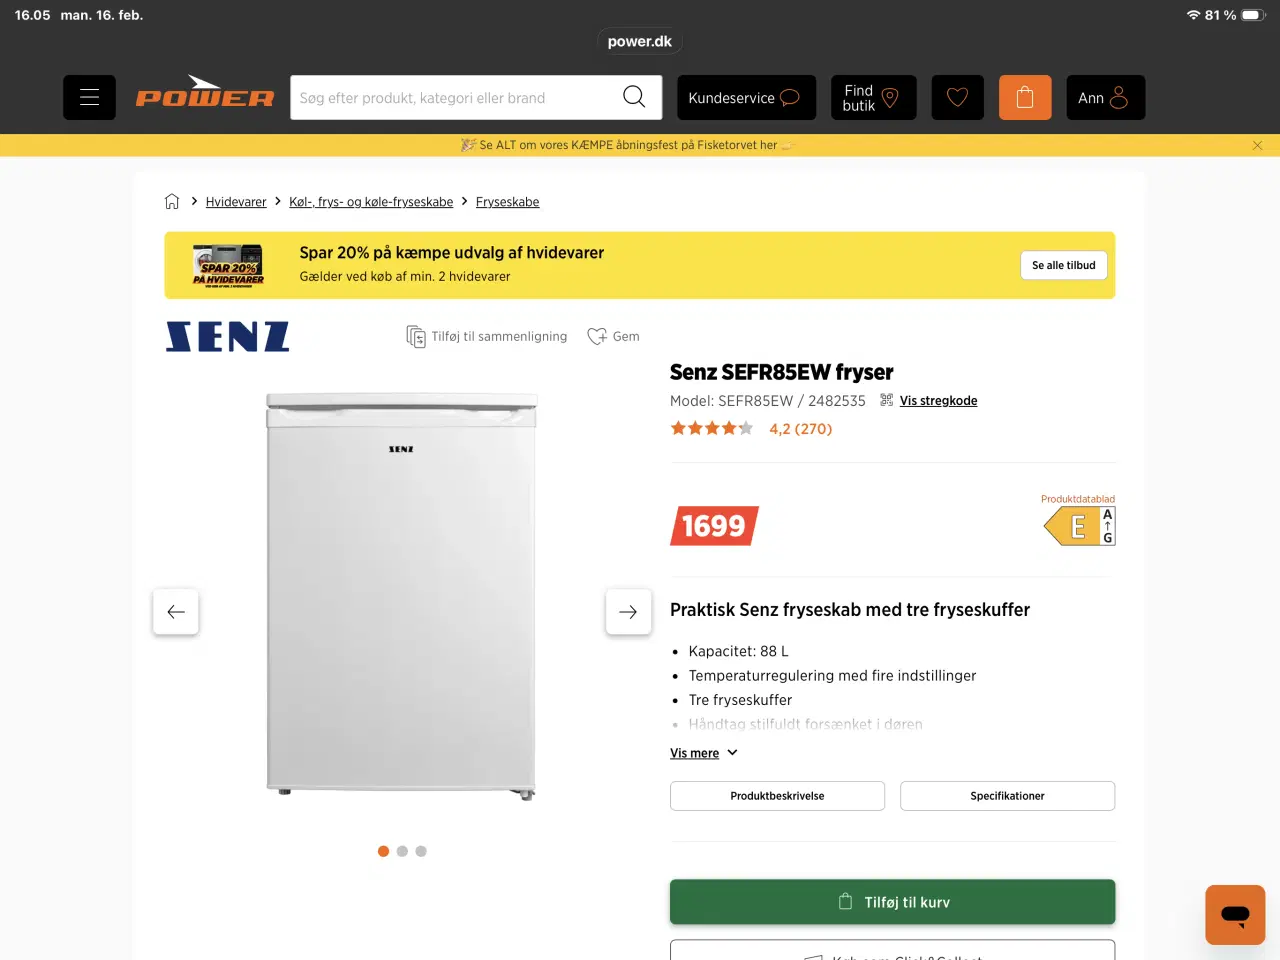1280x960 pixels.
Task: Open the hamburger navigation menu
Action: point(89,97)
